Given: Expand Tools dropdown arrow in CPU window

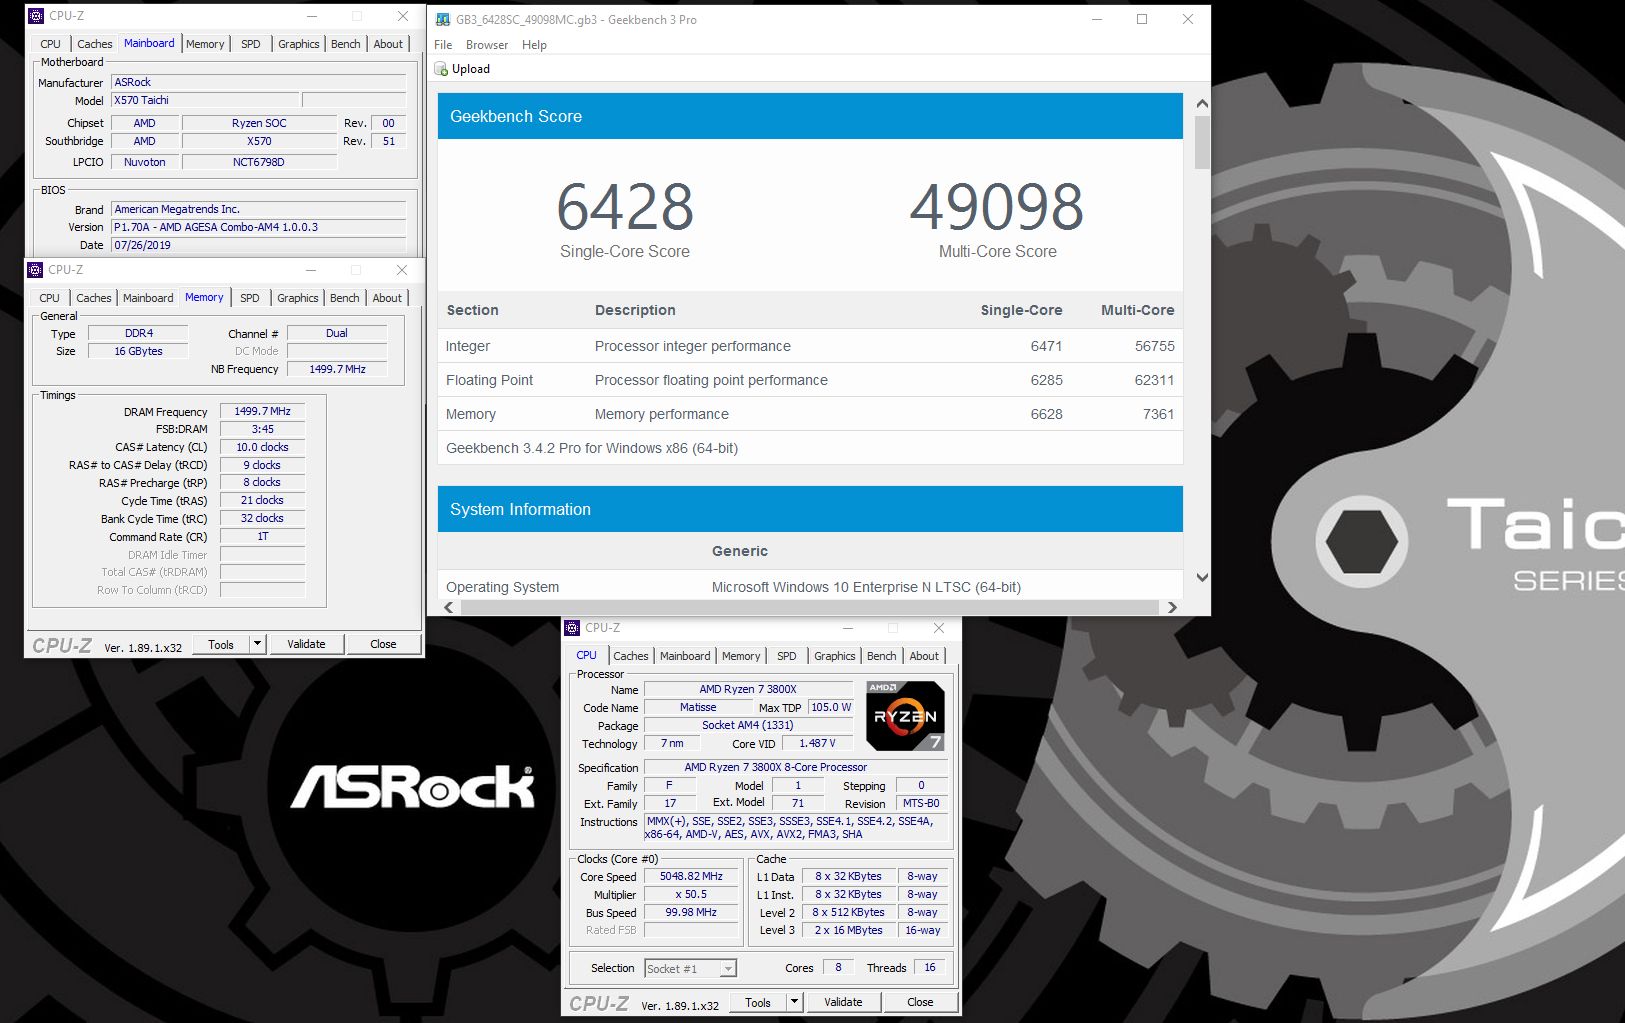Looking at the screenshot, I should [x=795, y=1003].
